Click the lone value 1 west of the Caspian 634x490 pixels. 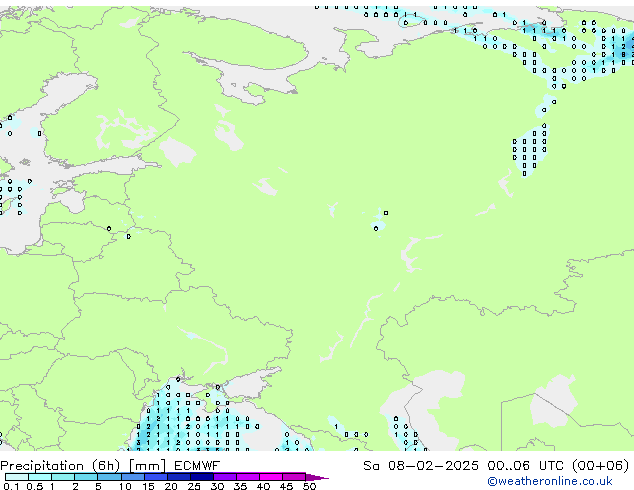pos(336,427)
